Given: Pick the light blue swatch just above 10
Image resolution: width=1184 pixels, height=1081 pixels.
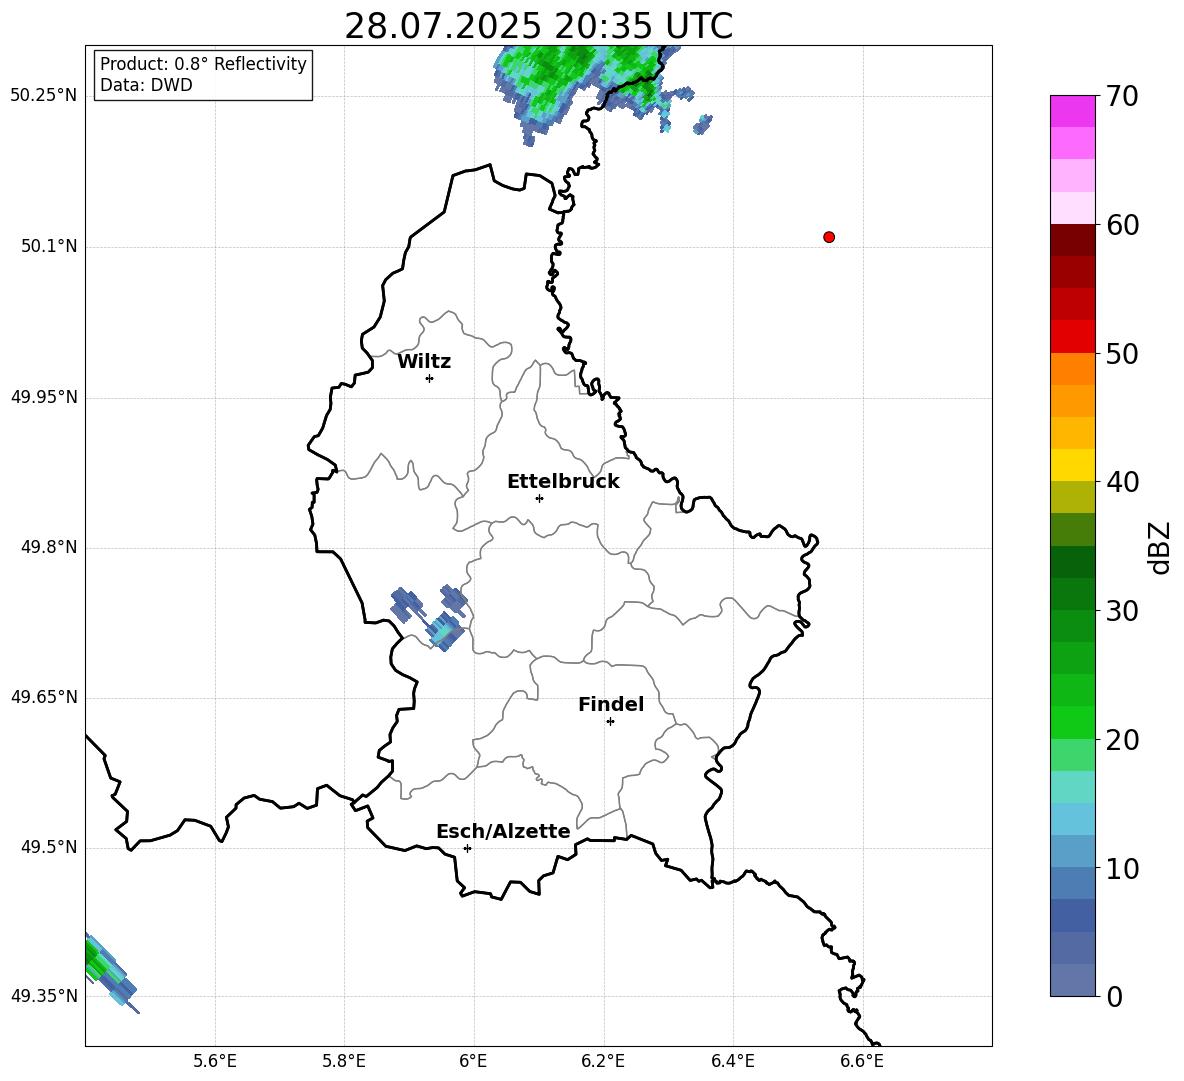Looking at the screenshot, I should [x=1072, y=852].
